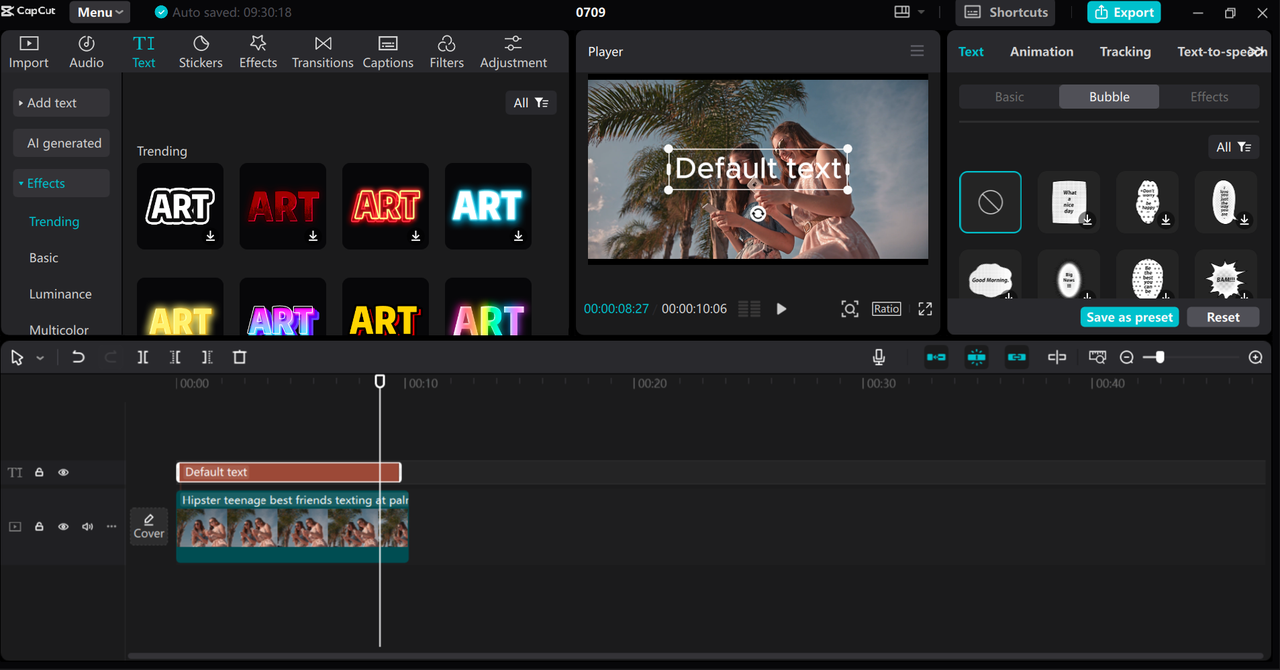The image size is (1280, 670).
Task: Open the Import media tab
Action: 29,52
